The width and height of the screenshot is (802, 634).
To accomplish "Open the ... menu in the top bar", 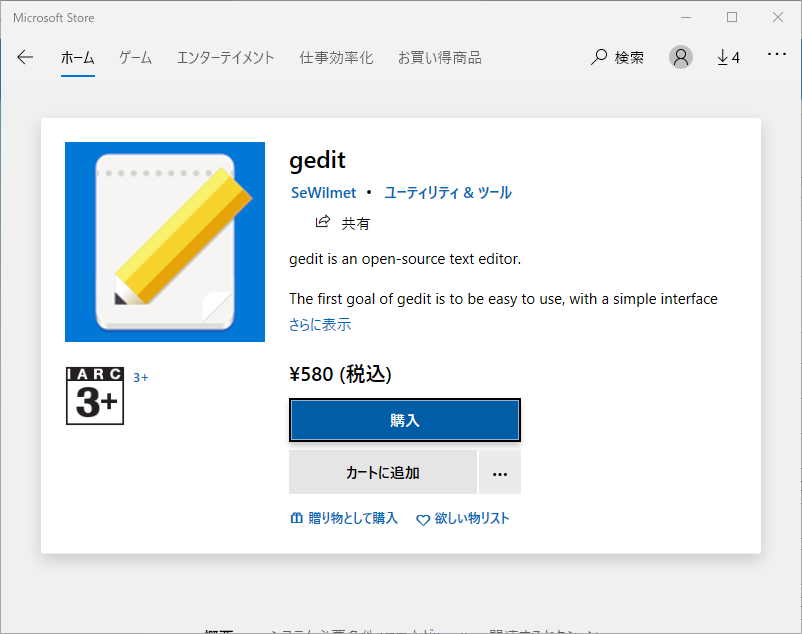I will click(x=777, y=57).
